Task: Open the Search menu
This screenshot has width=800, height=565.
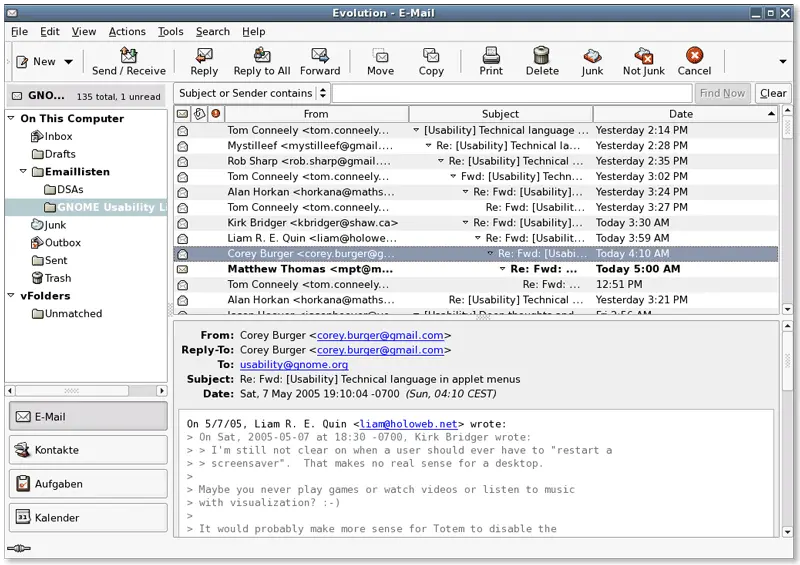Action: (x=213, y=32)
